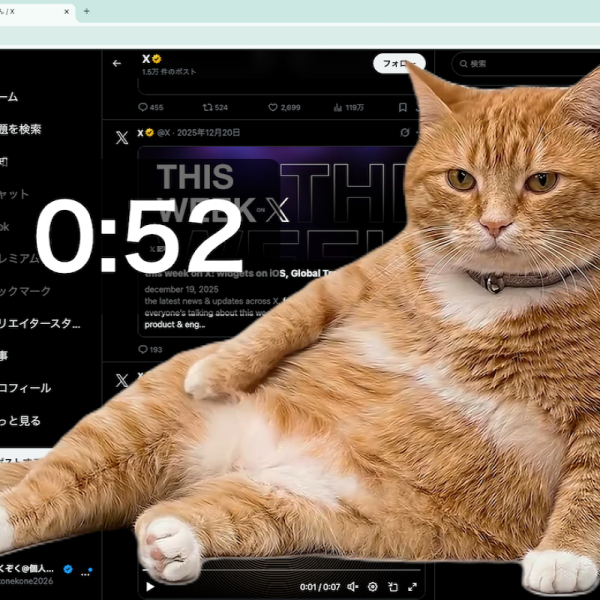
Task: Expand もっと見る in sidebar
Action: pyautogui.click(x=20, y=421)
